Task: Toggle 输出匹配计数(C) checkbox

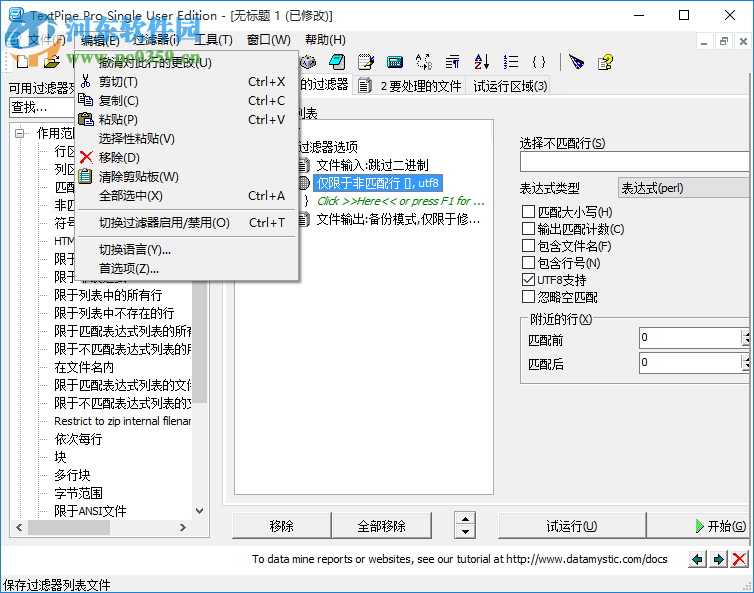Action: coord(528,228)
